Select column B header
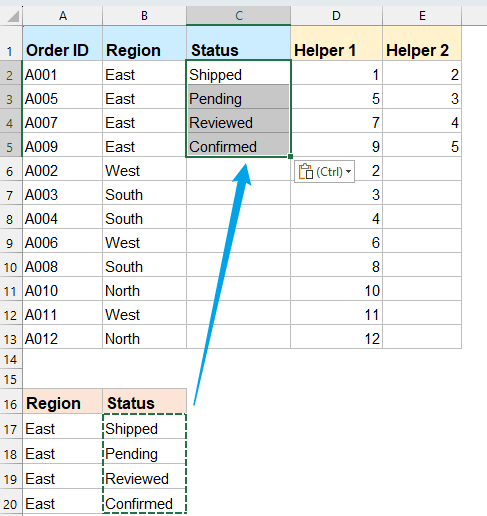Image resolution: width=487 pixels, height=516 pixels. point(144,16)
